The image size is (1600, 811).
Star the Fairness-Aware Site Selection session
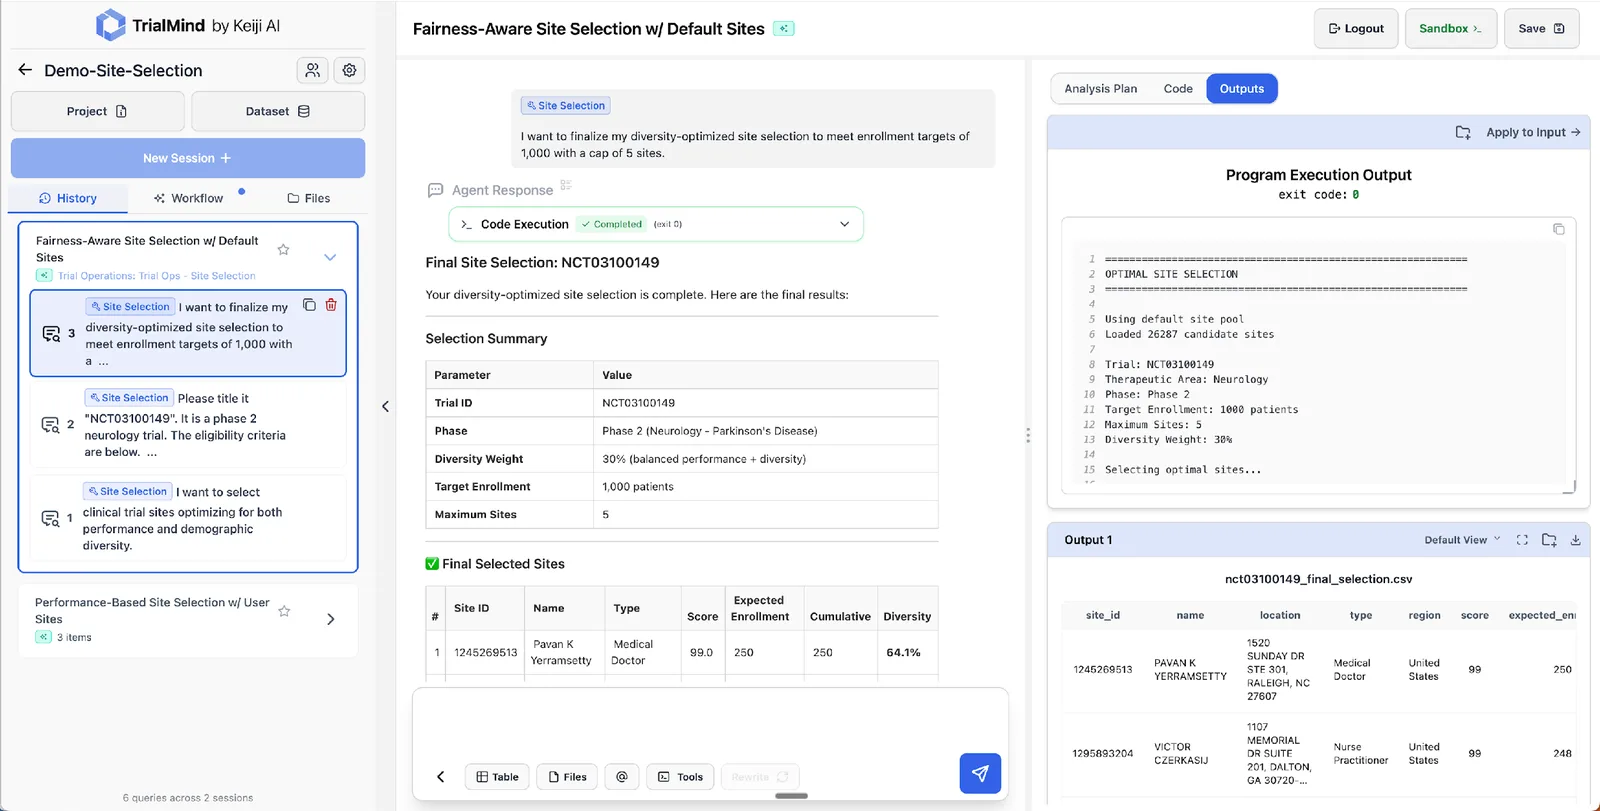pyautogui.click(x=283, y=249)
